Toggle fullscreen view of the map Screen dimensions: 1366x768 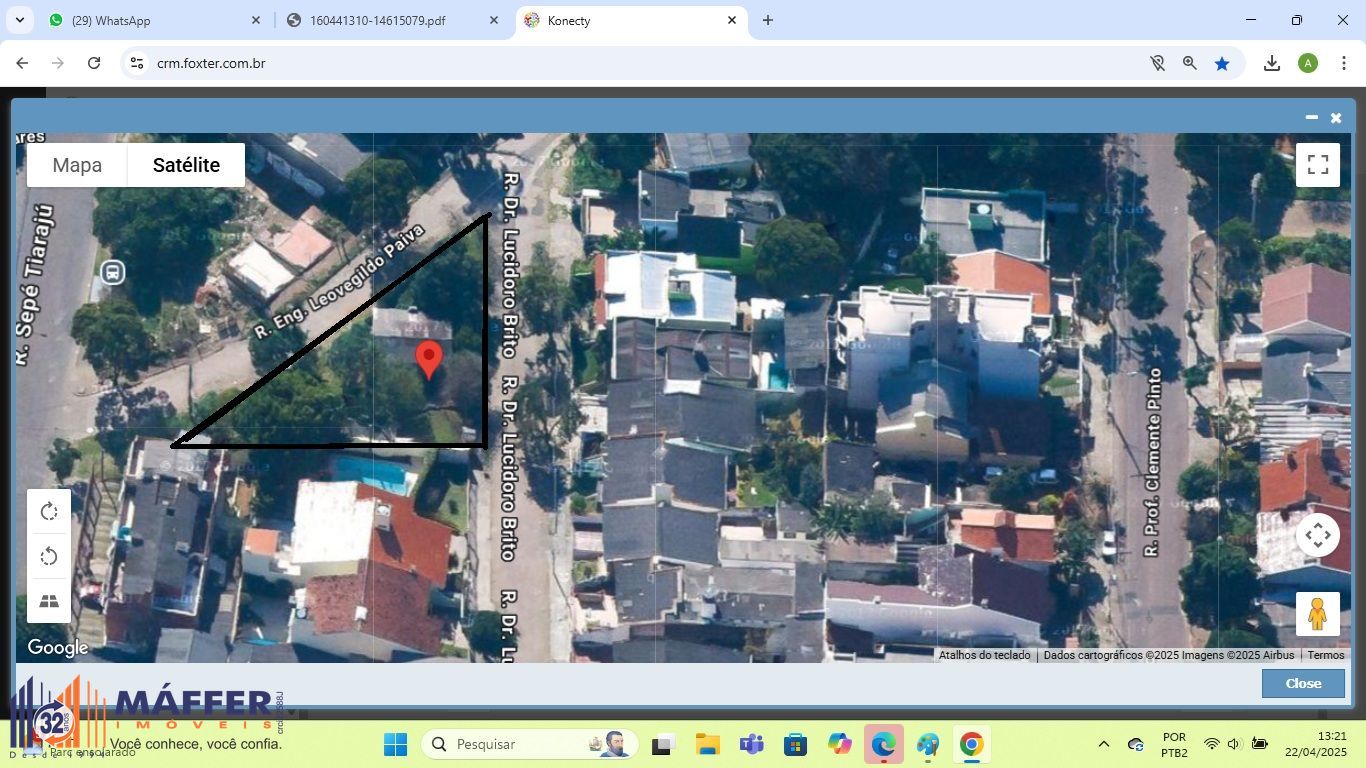point(1317,165)
